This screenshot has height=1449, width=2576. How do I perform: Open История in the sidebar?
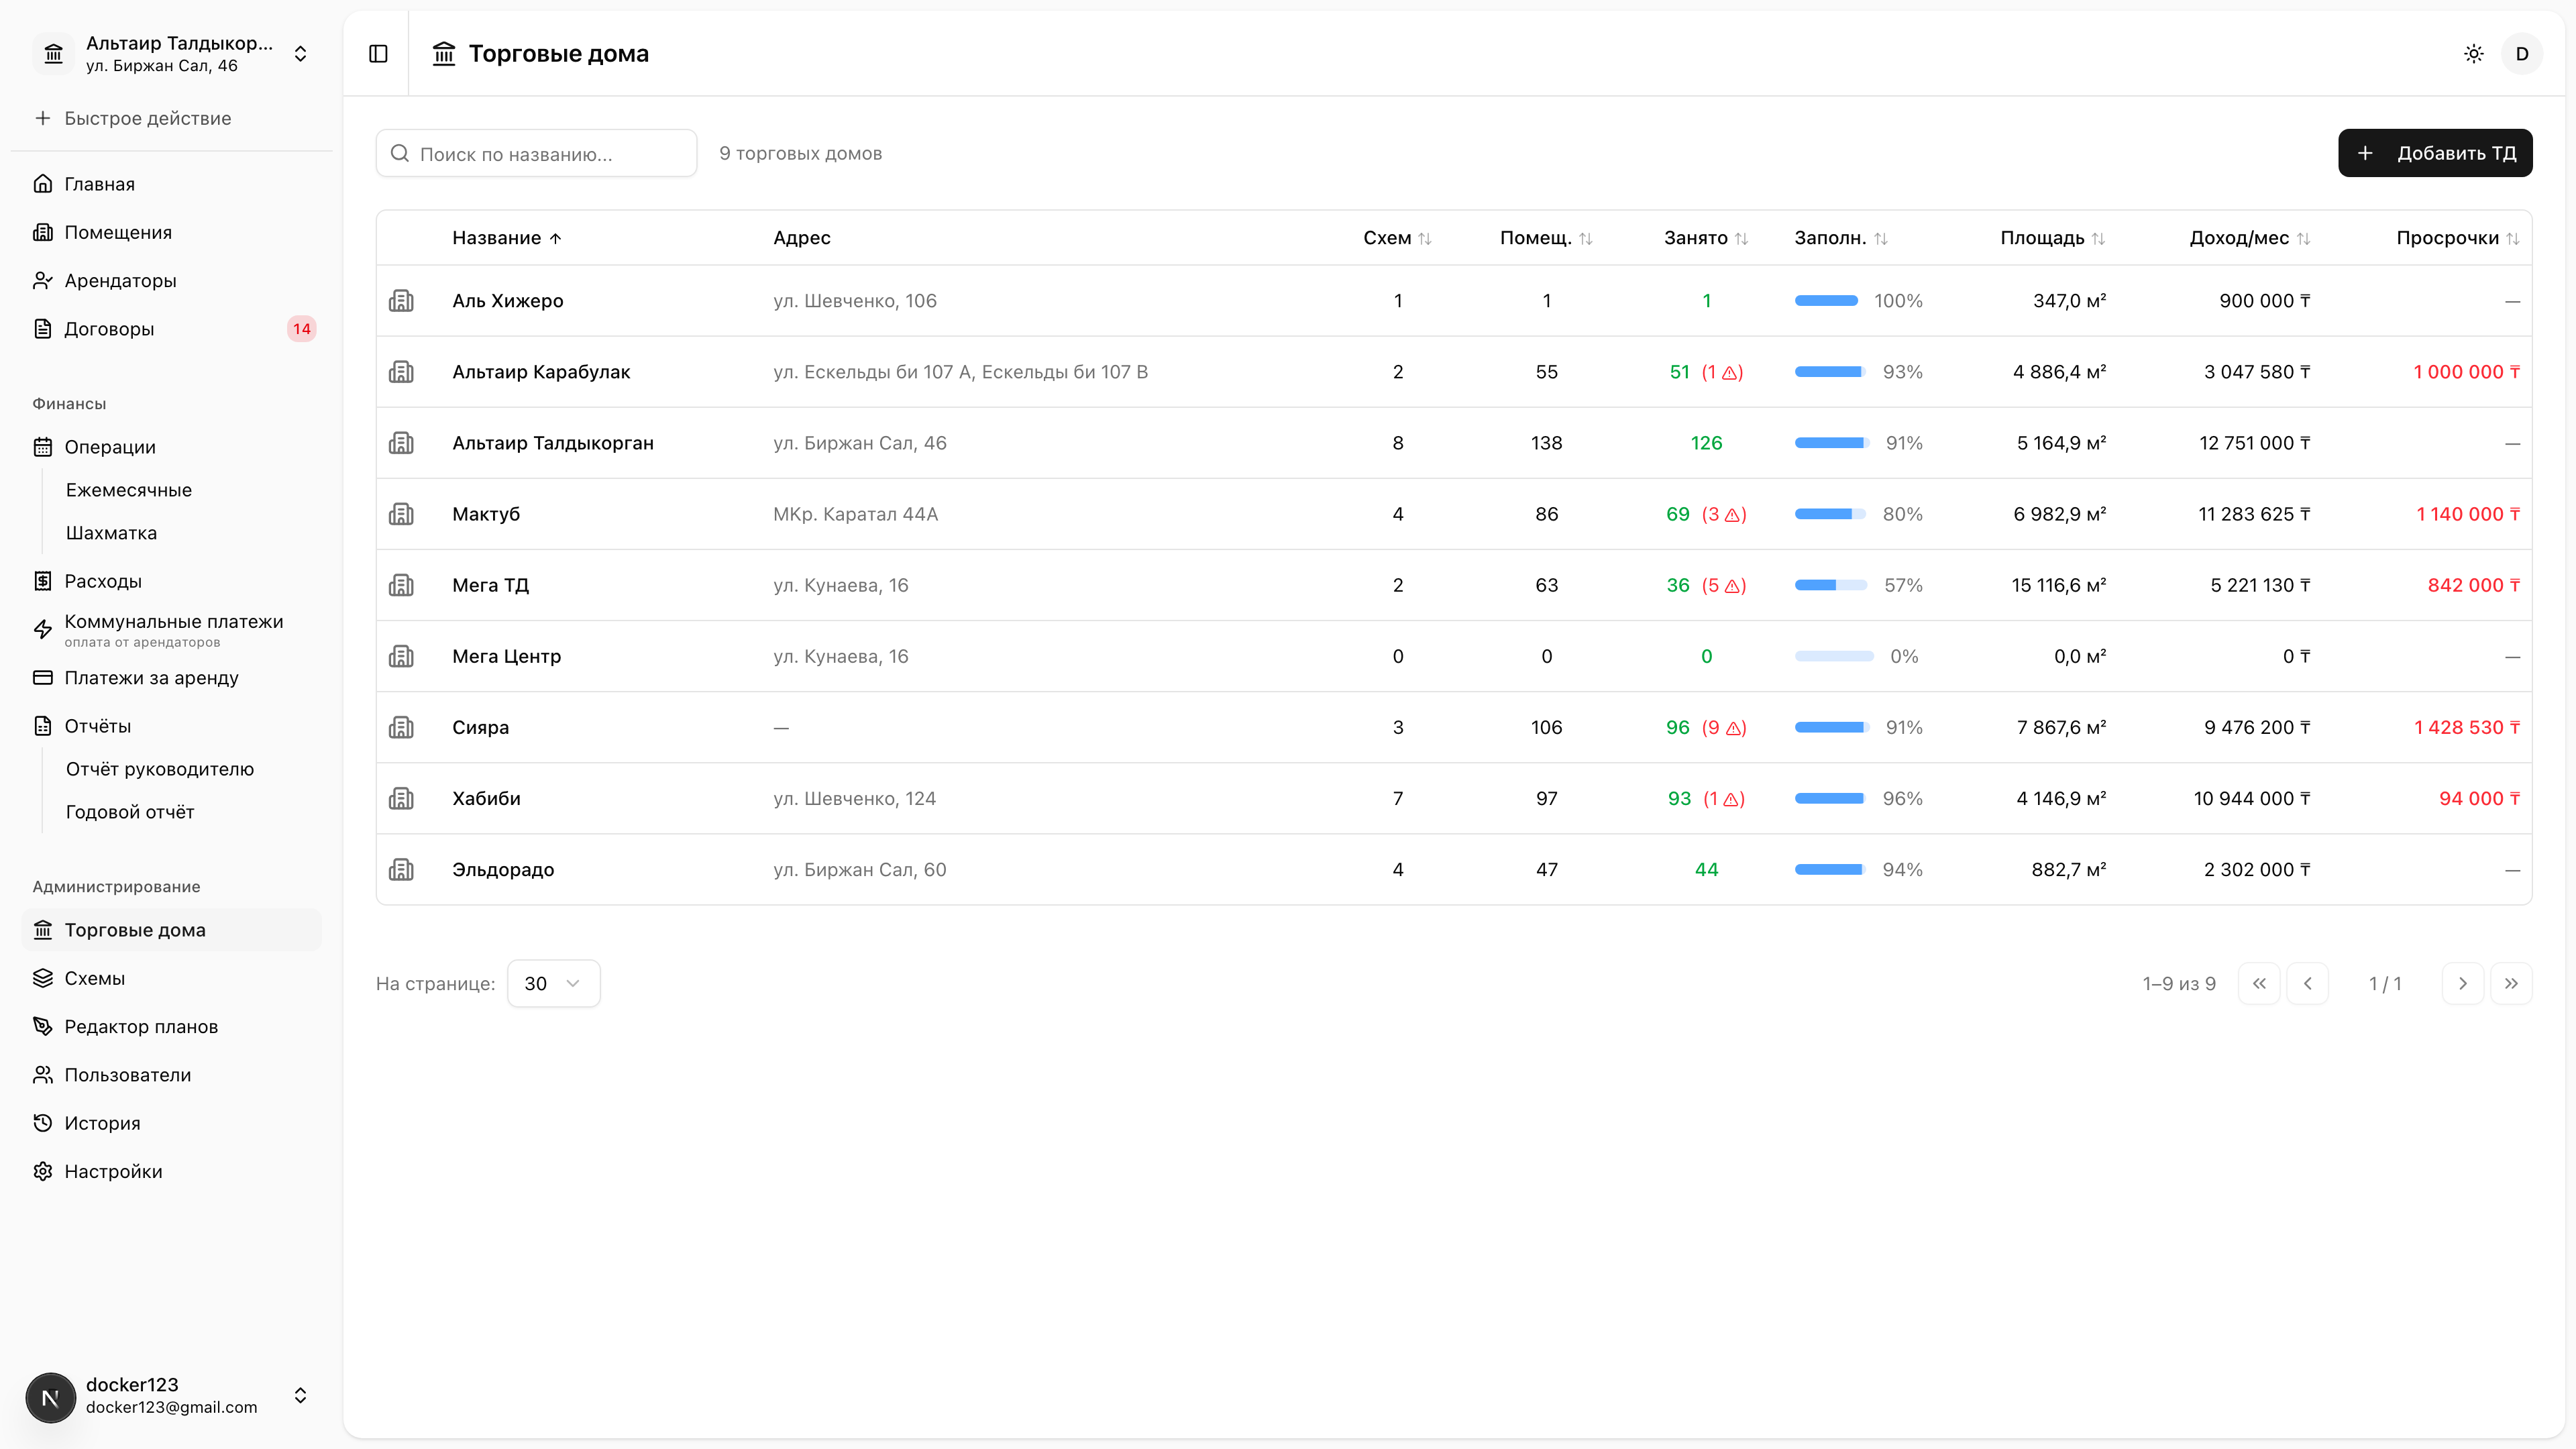(171, 1123)
